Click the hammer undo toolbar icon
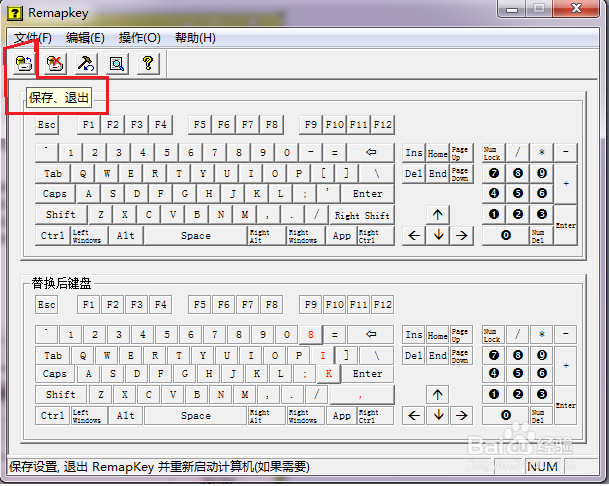This screenshot has width=609, height=486. [x=86, y=63]
